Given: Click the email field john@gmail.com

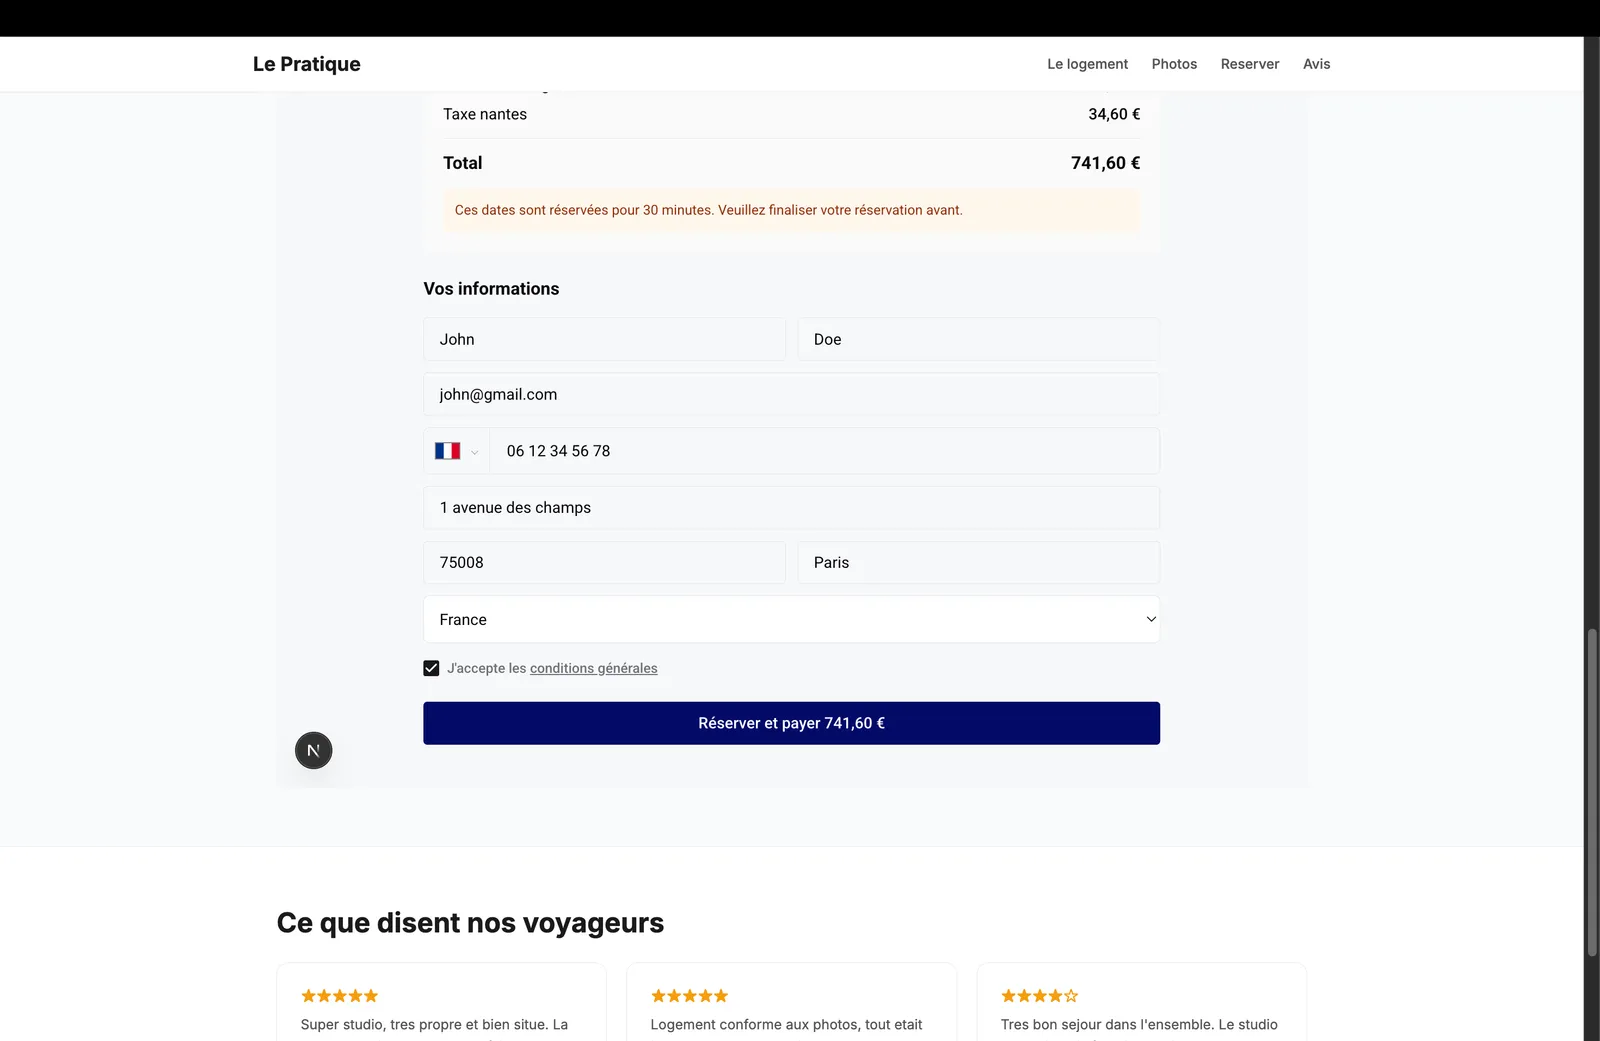Looking at the screenshot, I should (791, 394).
